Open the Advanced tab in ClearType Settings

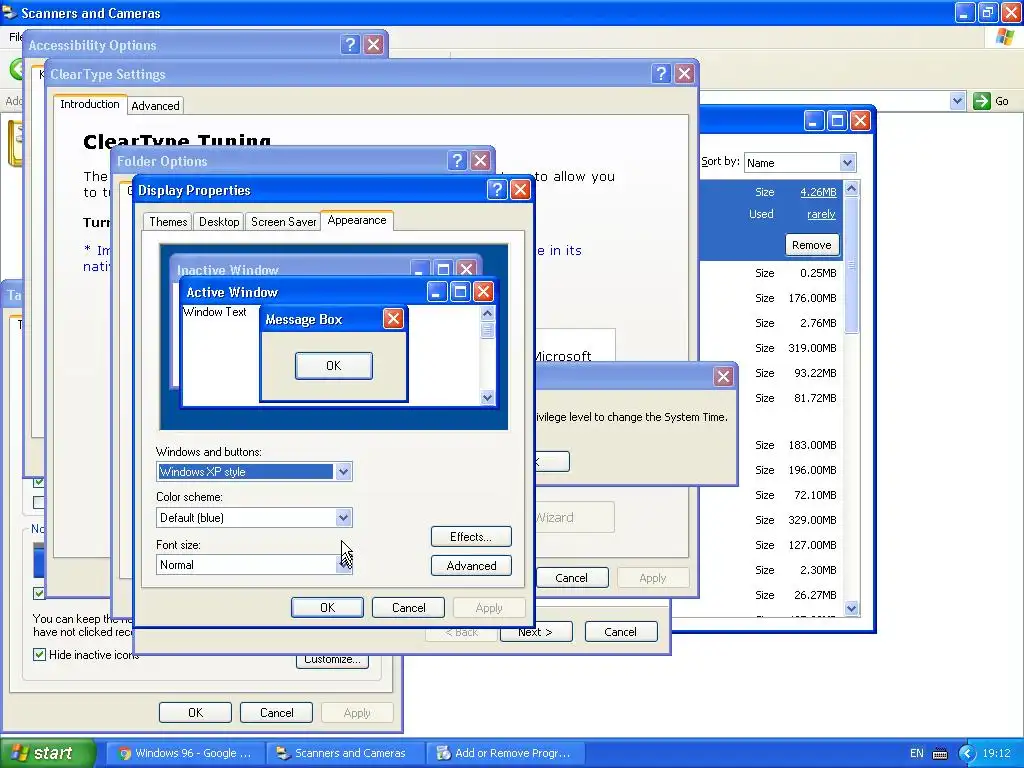tap(155, 106)
